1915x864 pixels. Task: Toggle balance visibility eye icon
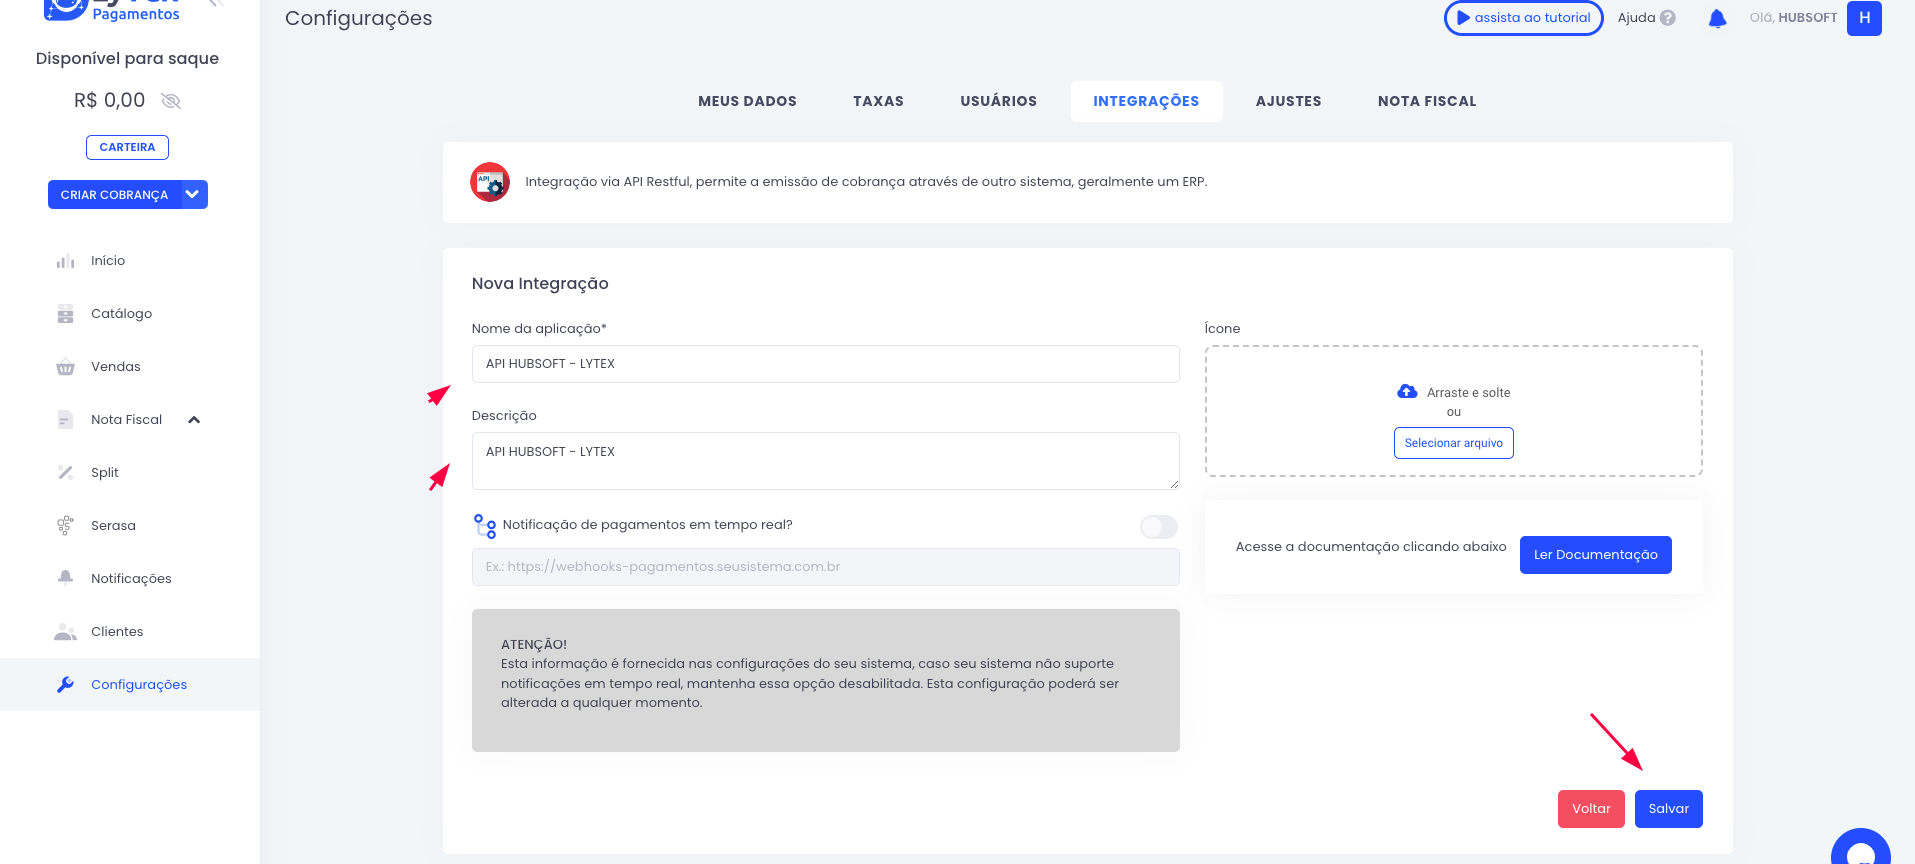click(x=171, y=101)
